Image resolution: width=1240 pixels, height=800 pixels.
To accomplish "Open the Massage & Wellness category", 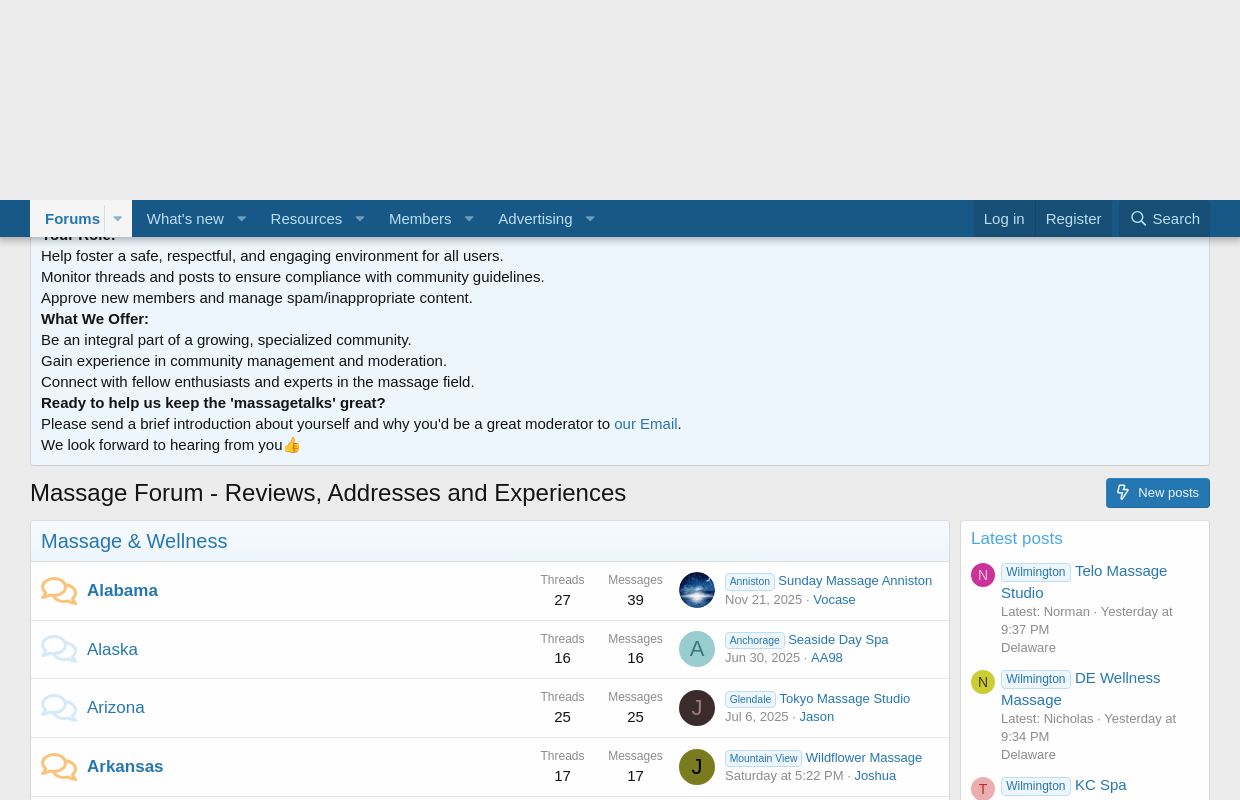I will (x=134, y=541).
